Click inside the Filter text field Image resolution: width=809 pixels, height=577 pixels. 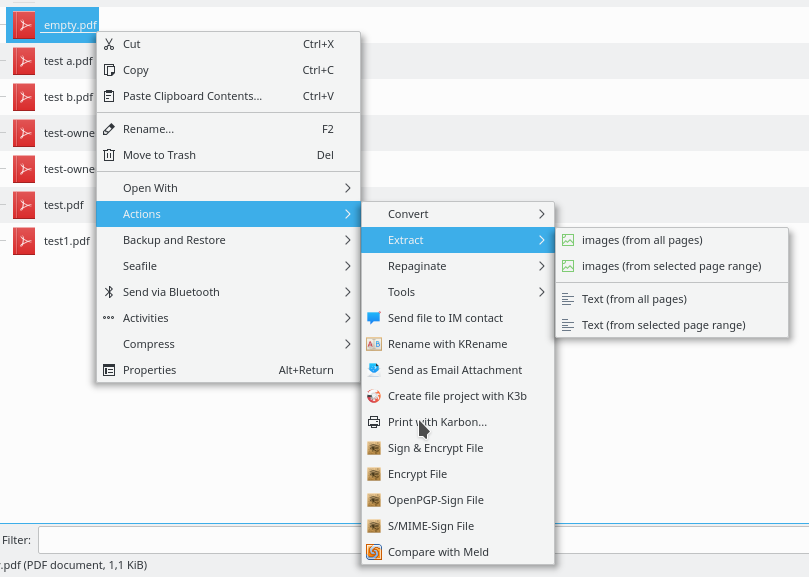(x=423, y=540)
